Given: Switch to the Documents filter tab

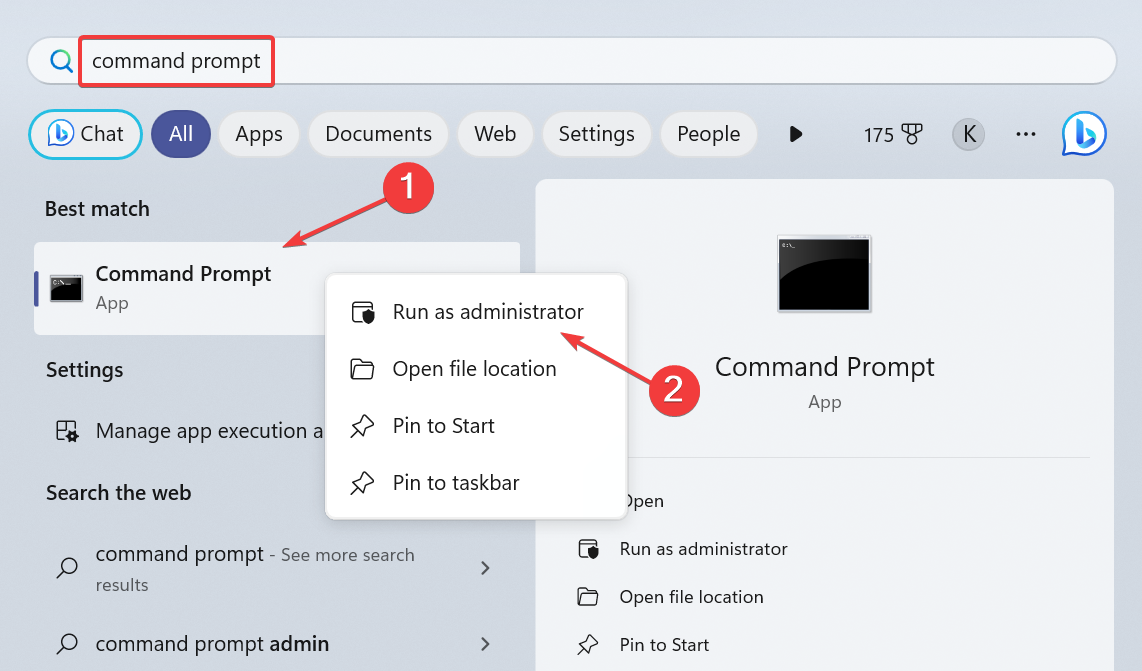Looking at the screenshot, I should coord(378,134).
